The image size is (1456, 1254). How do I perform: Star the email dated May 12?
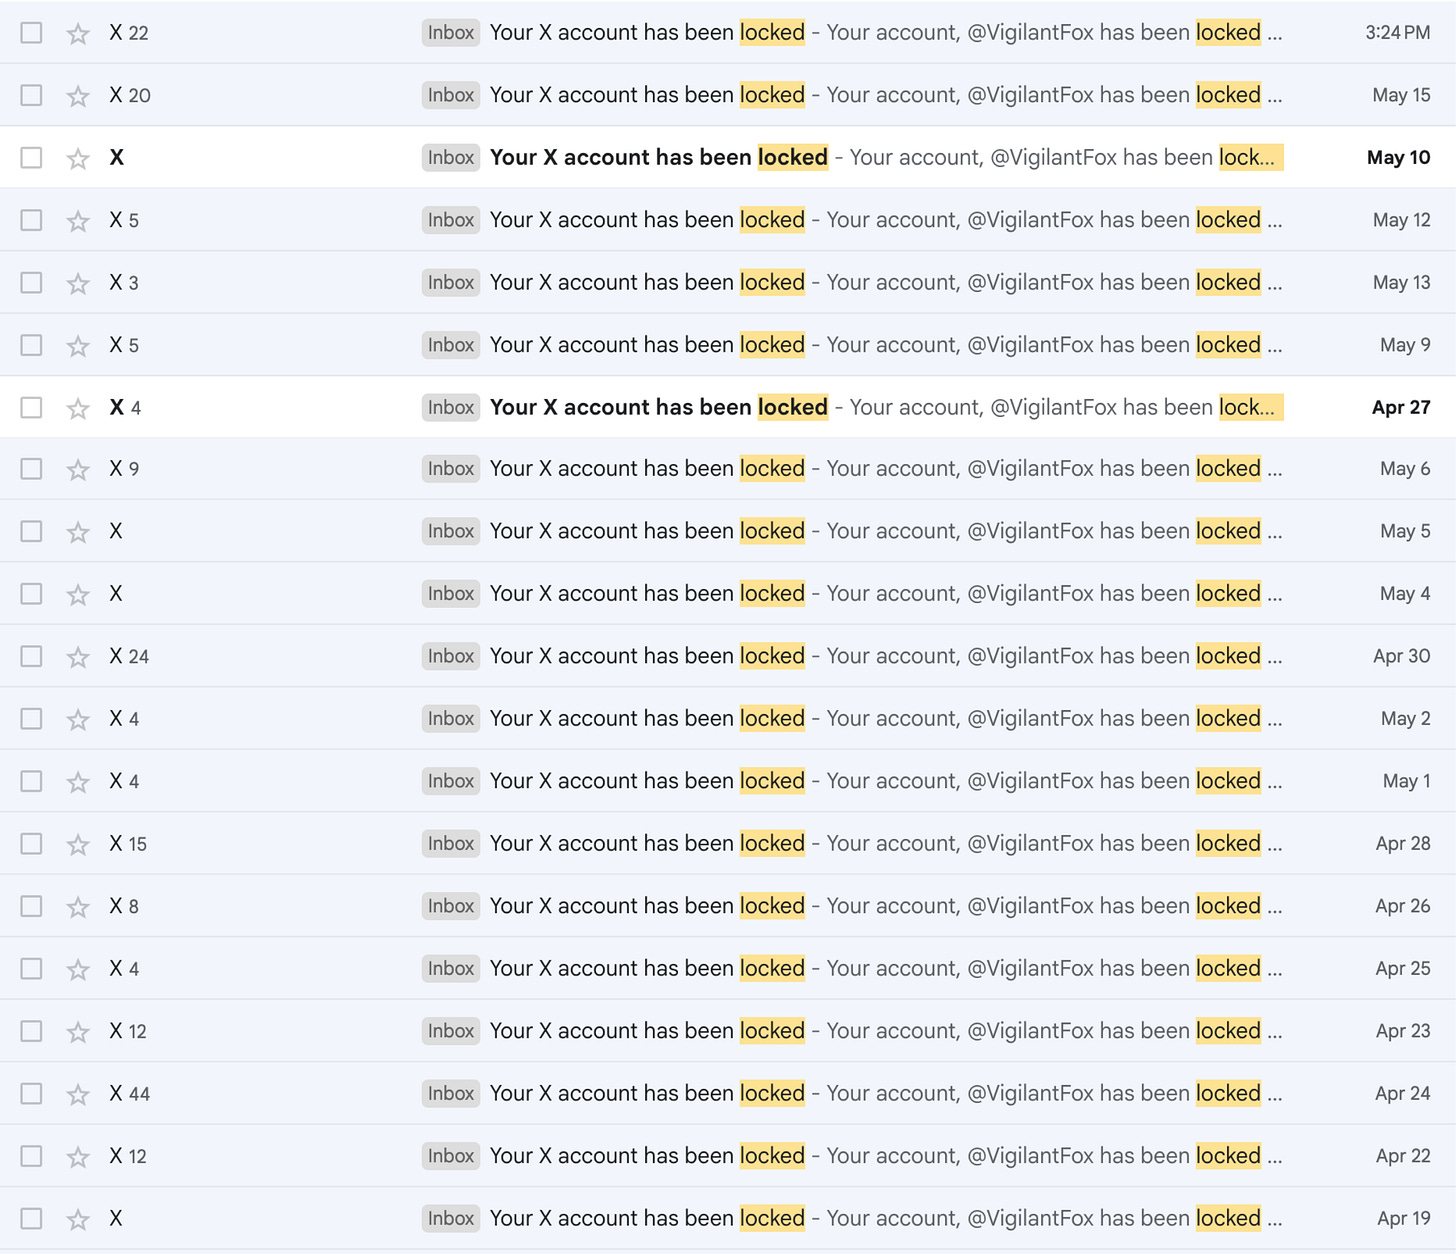point(78,220)
